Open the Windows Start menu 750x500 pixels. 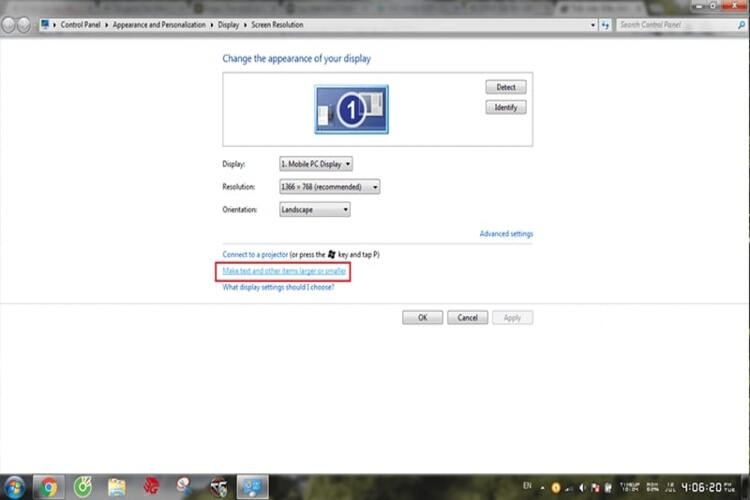pyautogui.click(x=14, y=487)
